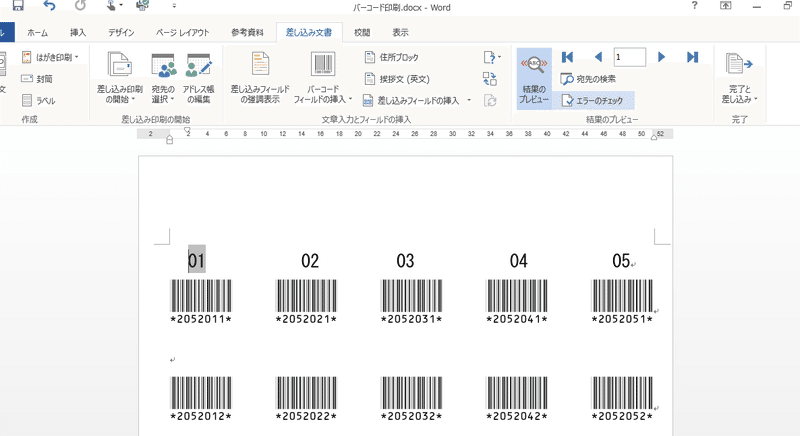
Task: Insert 住所ブロック address block
Action: pyautogui.click(x=392, y=57)
